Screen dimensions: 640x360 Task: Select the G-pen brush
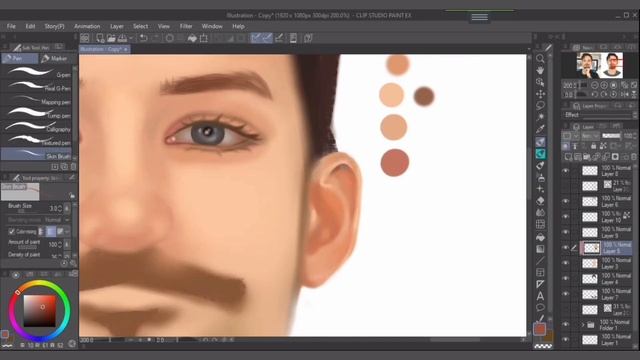(x=37, y=73)
